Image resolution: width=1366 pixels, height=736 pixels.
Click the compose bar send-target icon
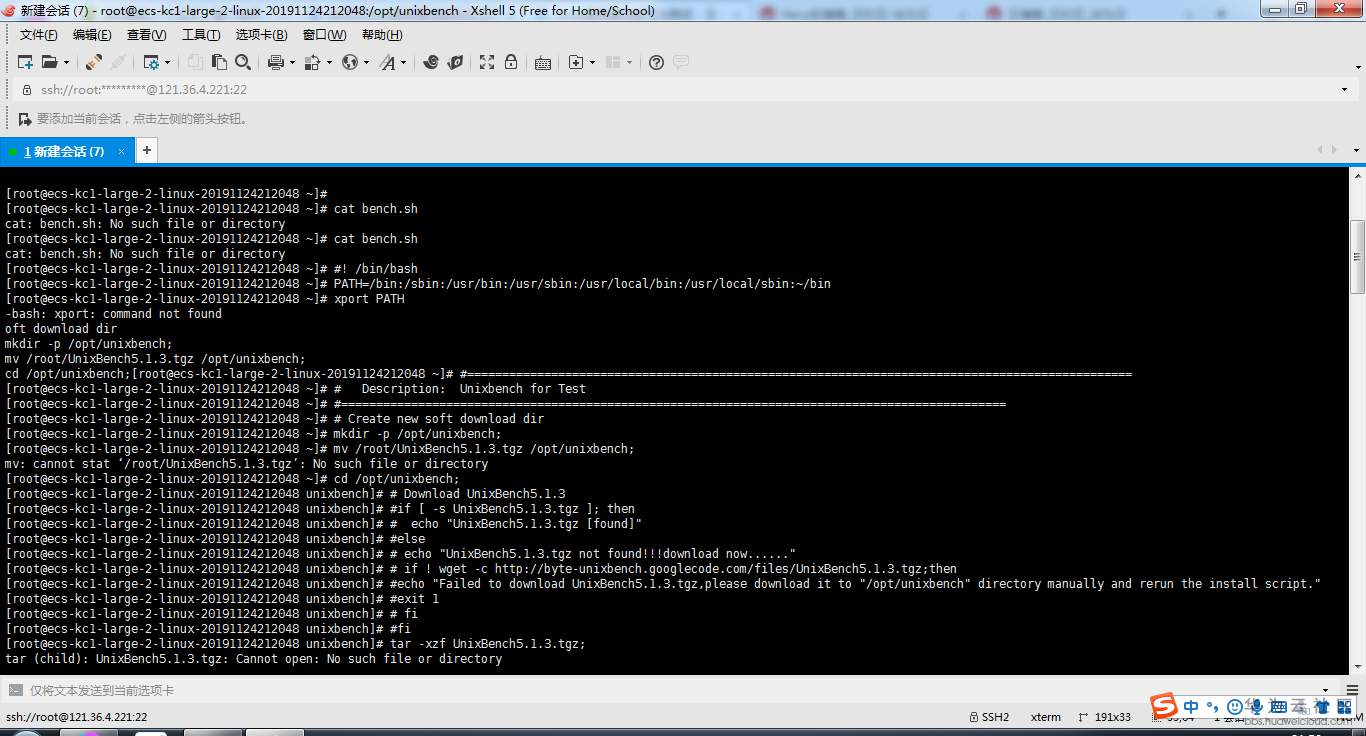coord(15,690)
